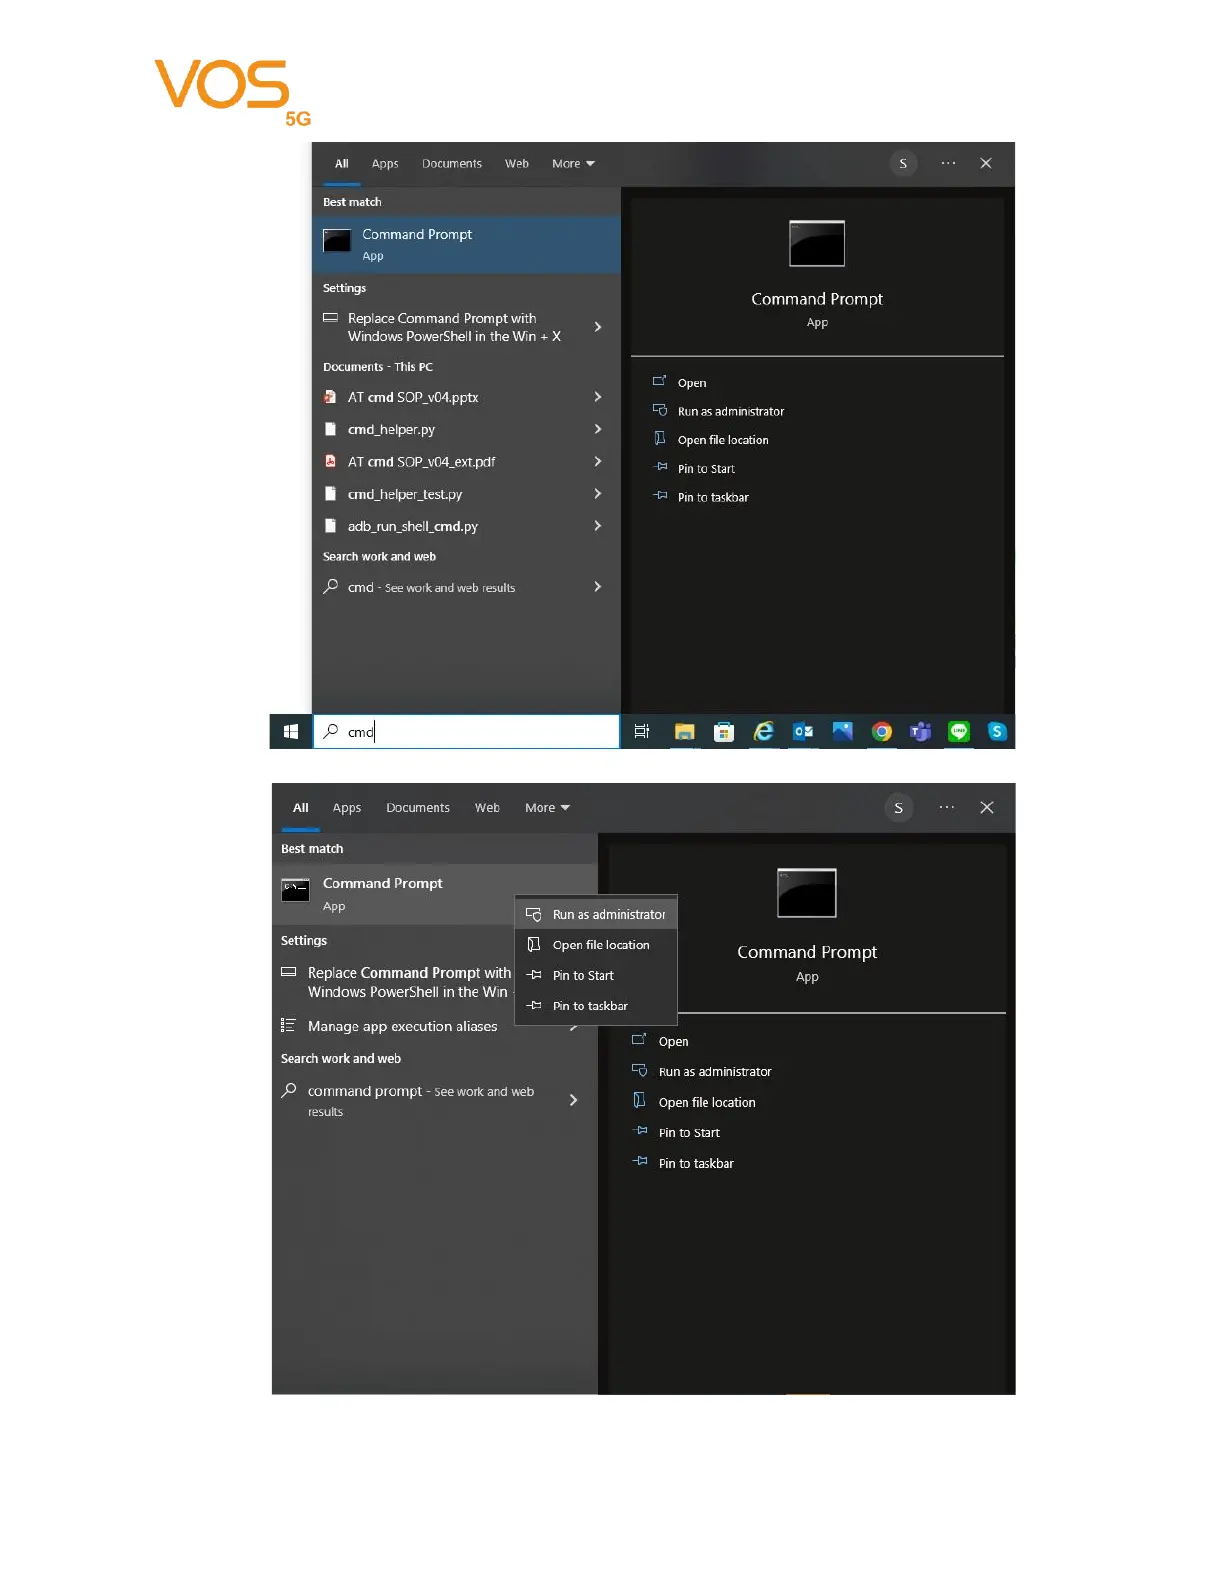1224x1584 pixels.
Task: Click Pin to taskbar in upper details pane
Action: pyautogui.click(x=713, y=497)
